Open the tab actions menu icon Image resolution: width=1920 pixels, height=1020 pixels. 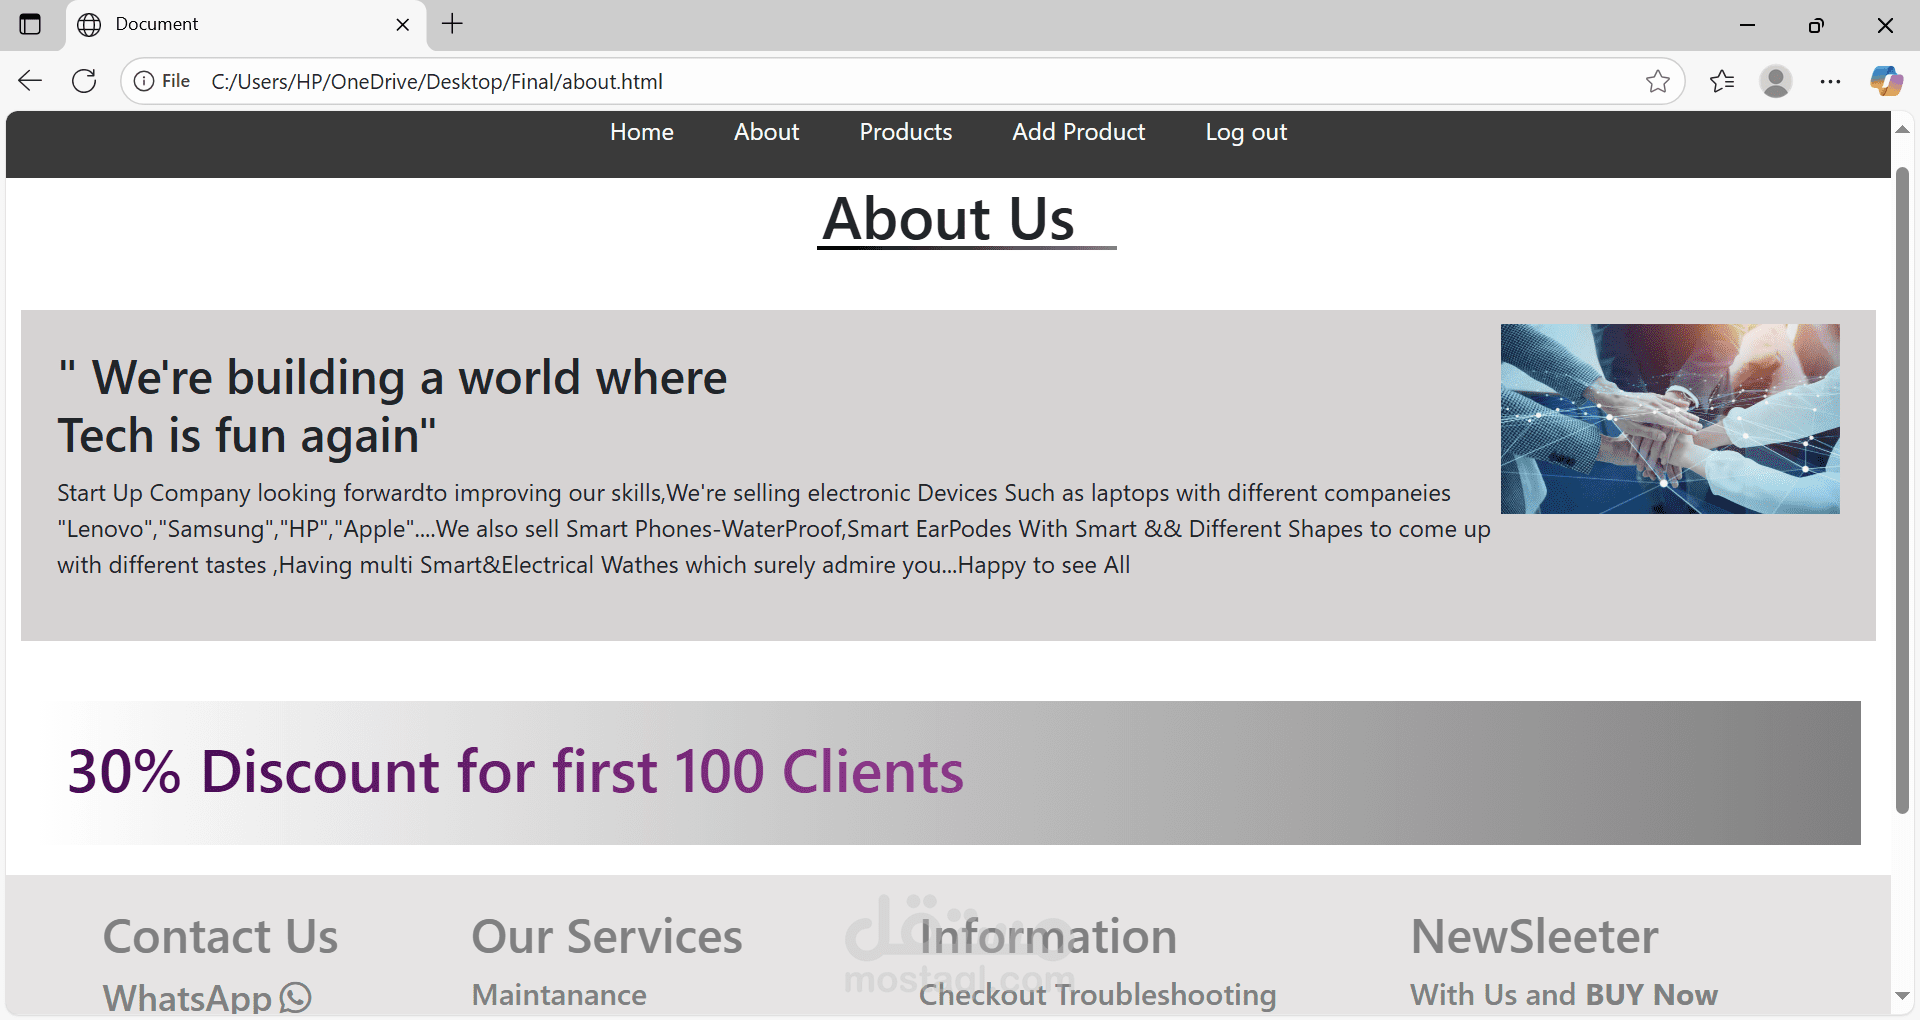pyautogui.click(x=30, y=24)
